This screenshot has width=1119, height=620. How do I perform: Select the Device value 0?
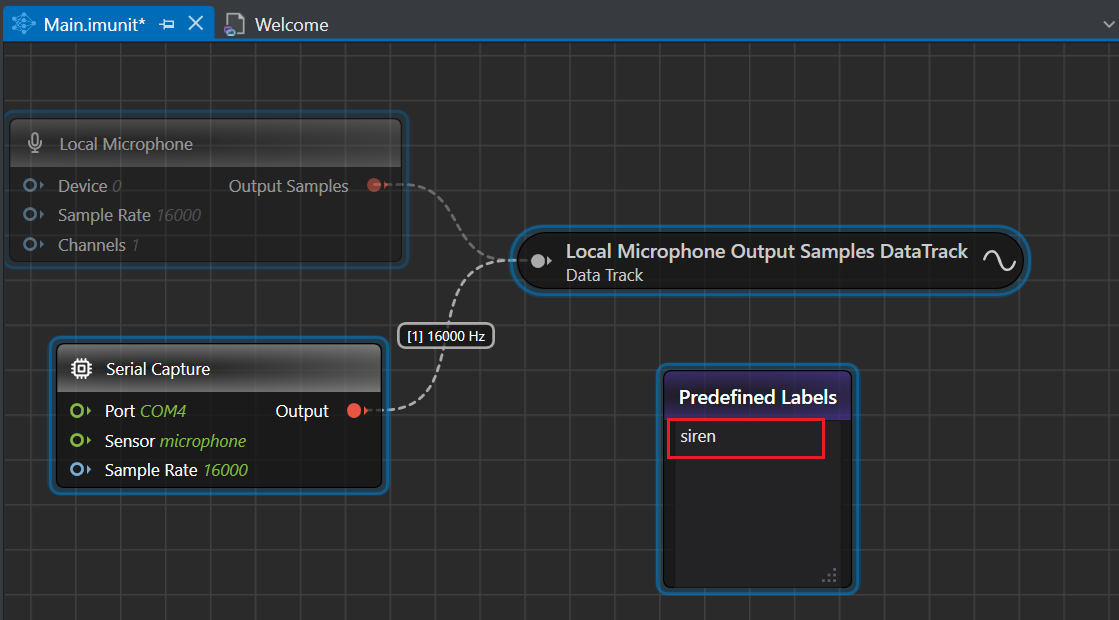117,186
